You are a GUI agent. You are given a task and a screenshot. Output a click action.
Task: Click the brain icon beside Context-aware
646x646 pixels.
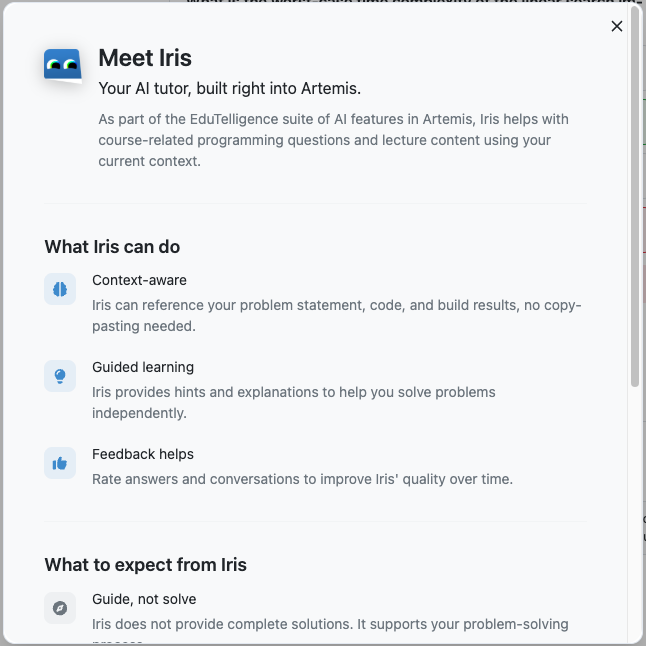(x=60, y=289)
